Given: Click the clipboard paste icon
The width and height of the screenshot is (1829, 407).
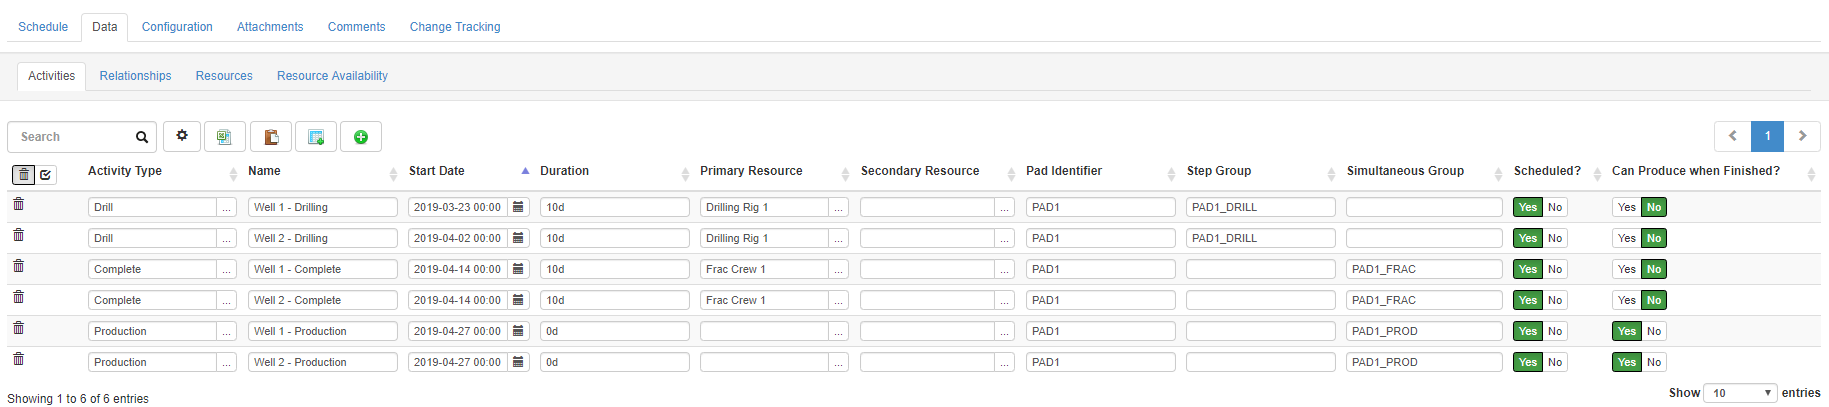Looking at the screenshot, I should coord(270,136).
